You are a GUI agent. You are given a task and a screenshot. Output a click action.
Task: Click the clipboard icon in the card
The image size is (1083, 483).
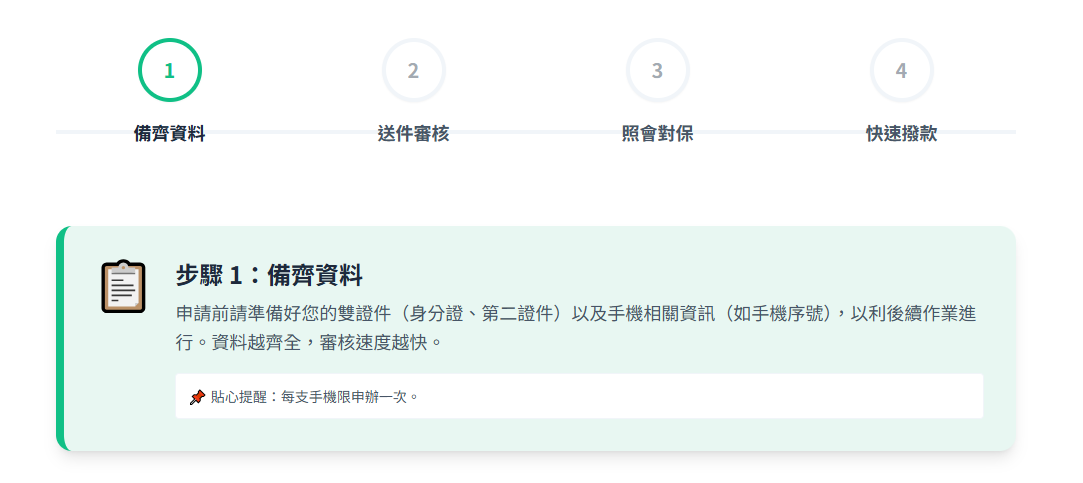coord(124,286)
